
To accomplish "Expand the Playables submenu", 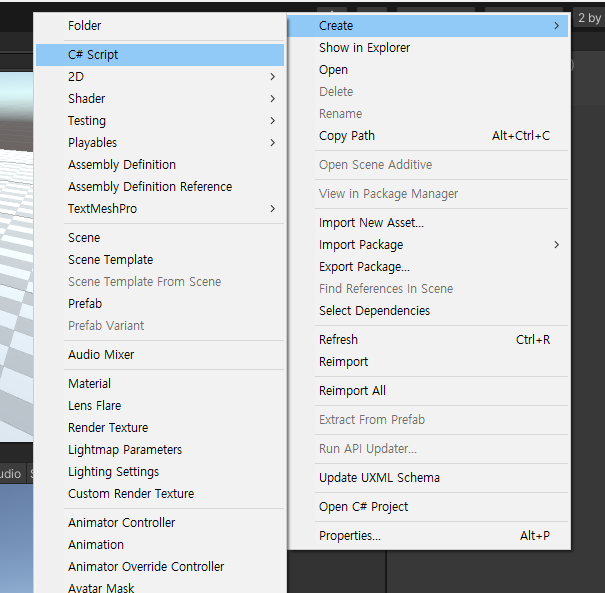I will point(160,143).
